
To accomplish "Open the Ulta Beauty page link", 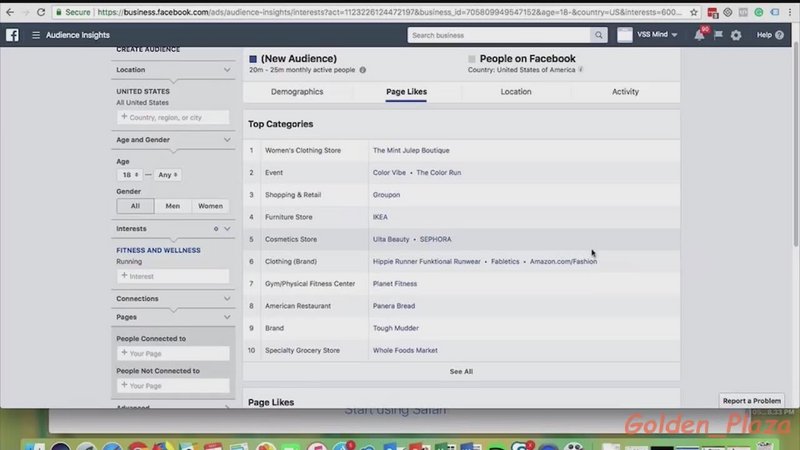I will [x=391, y=239].
